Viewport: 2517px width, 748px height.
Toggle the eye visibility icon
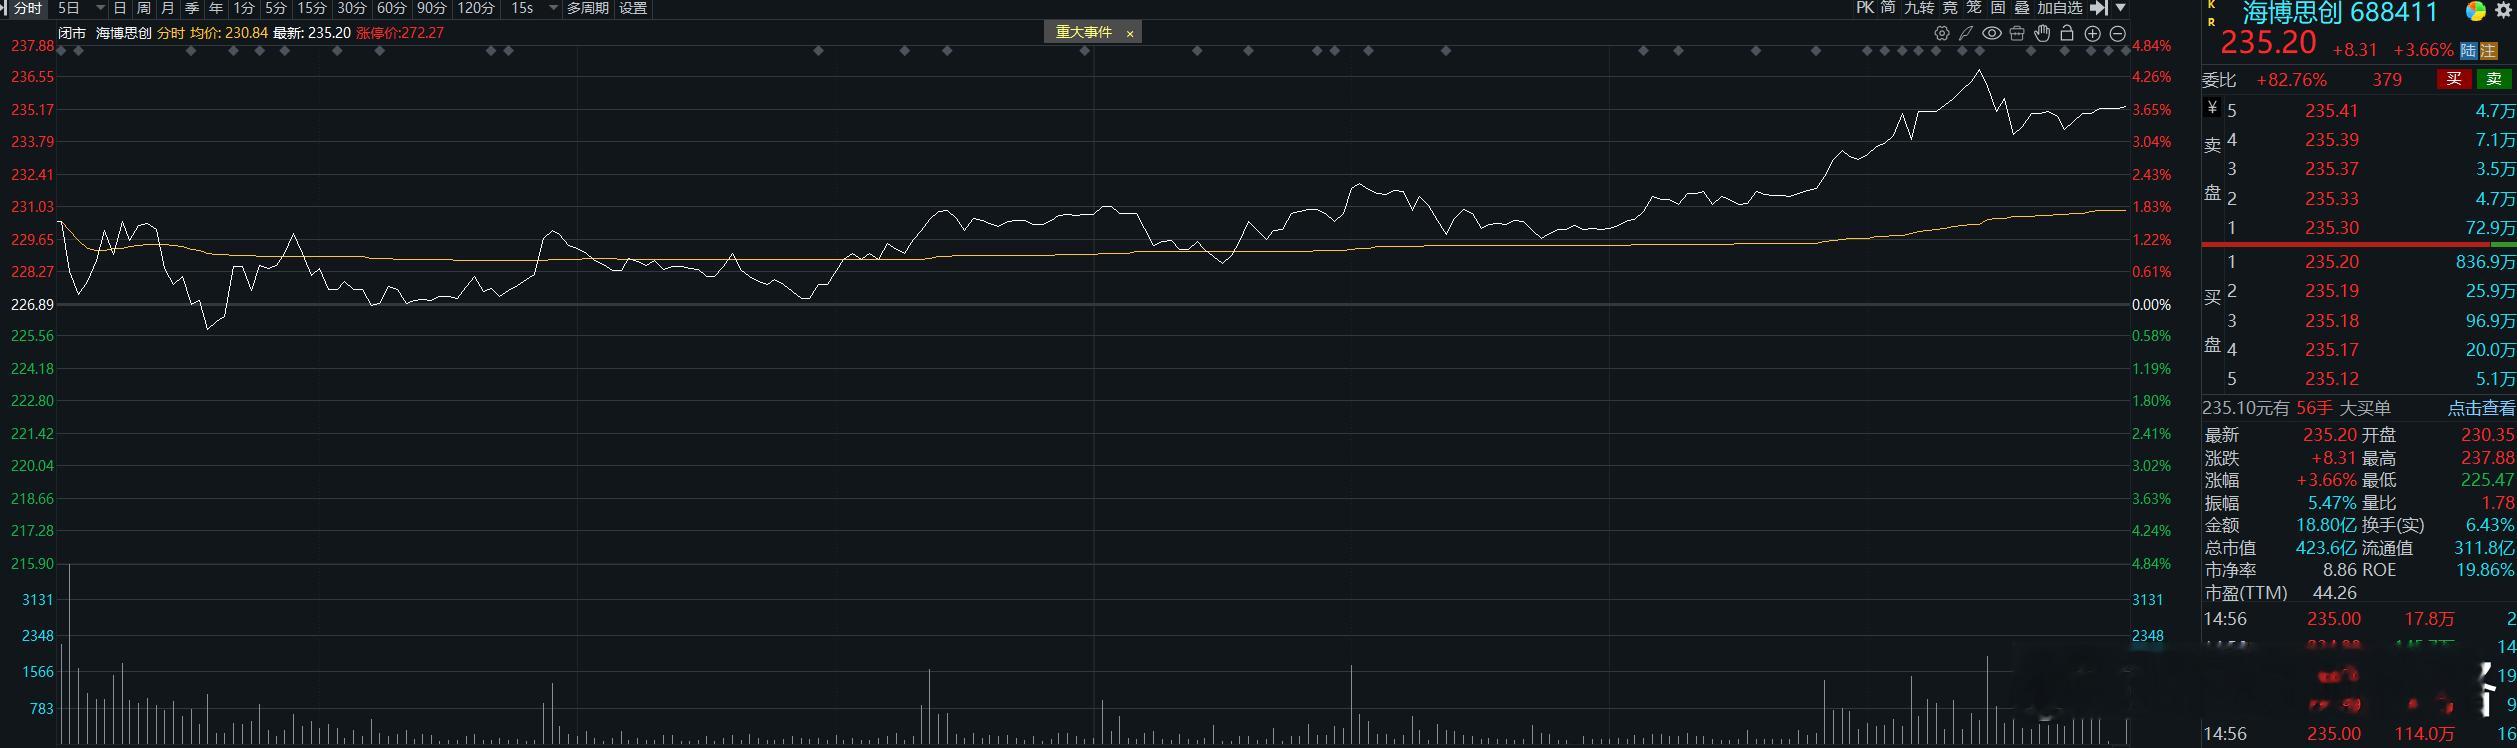pos(1992,33)
